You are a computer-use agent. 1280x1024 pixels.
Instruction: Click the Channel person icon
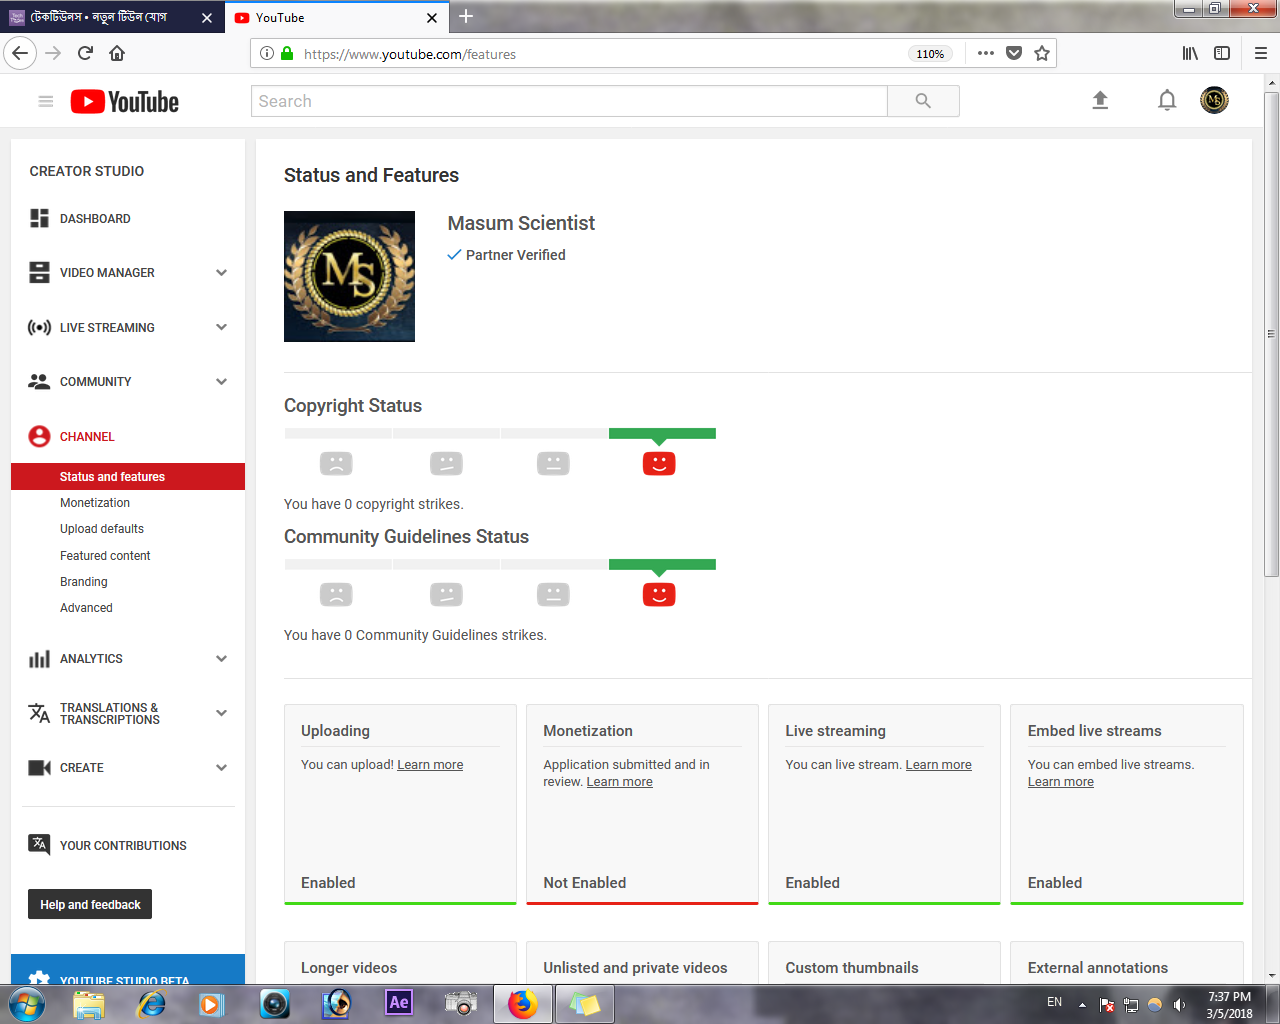coord(39,436)
